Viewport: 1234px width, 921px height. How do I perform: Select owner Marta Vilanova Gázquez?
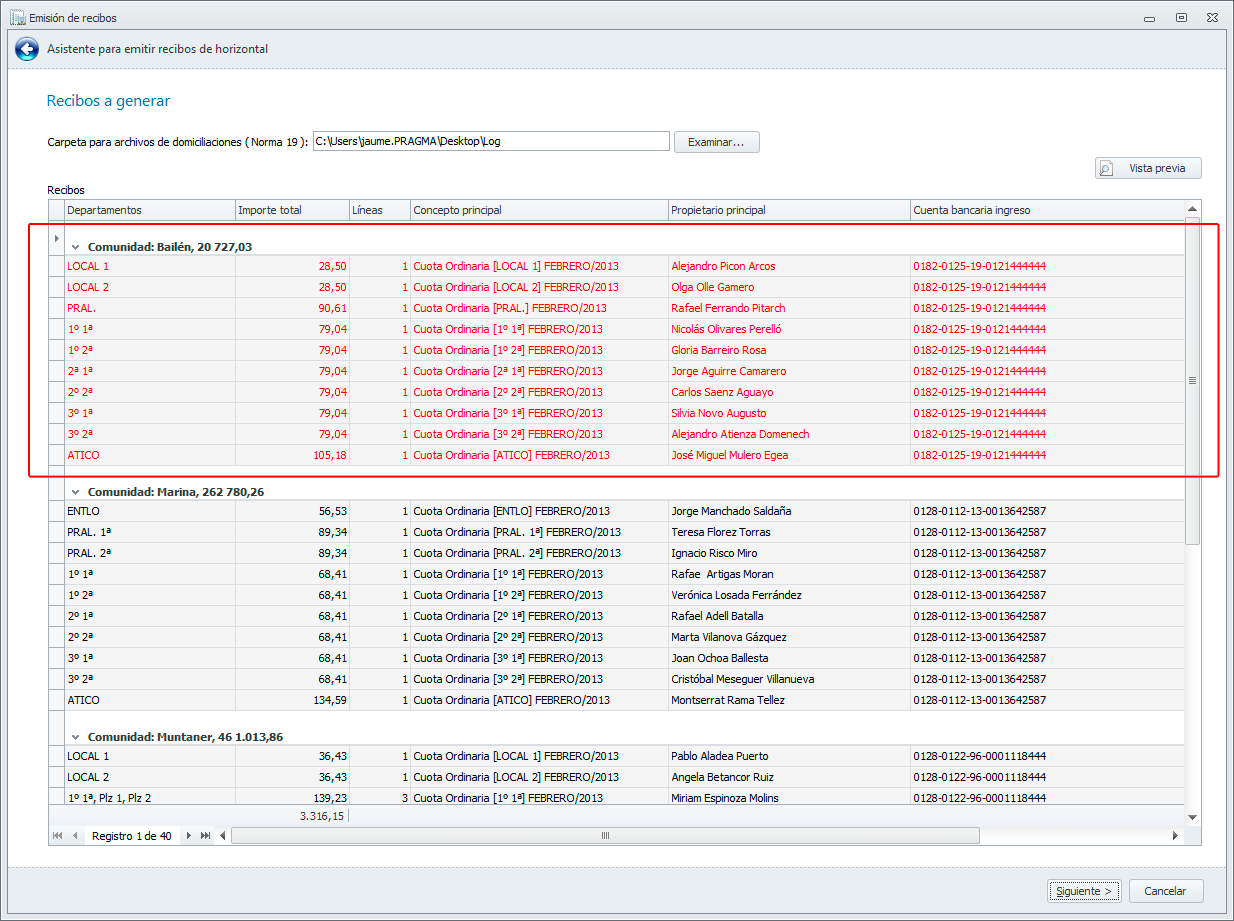point(729,637)
